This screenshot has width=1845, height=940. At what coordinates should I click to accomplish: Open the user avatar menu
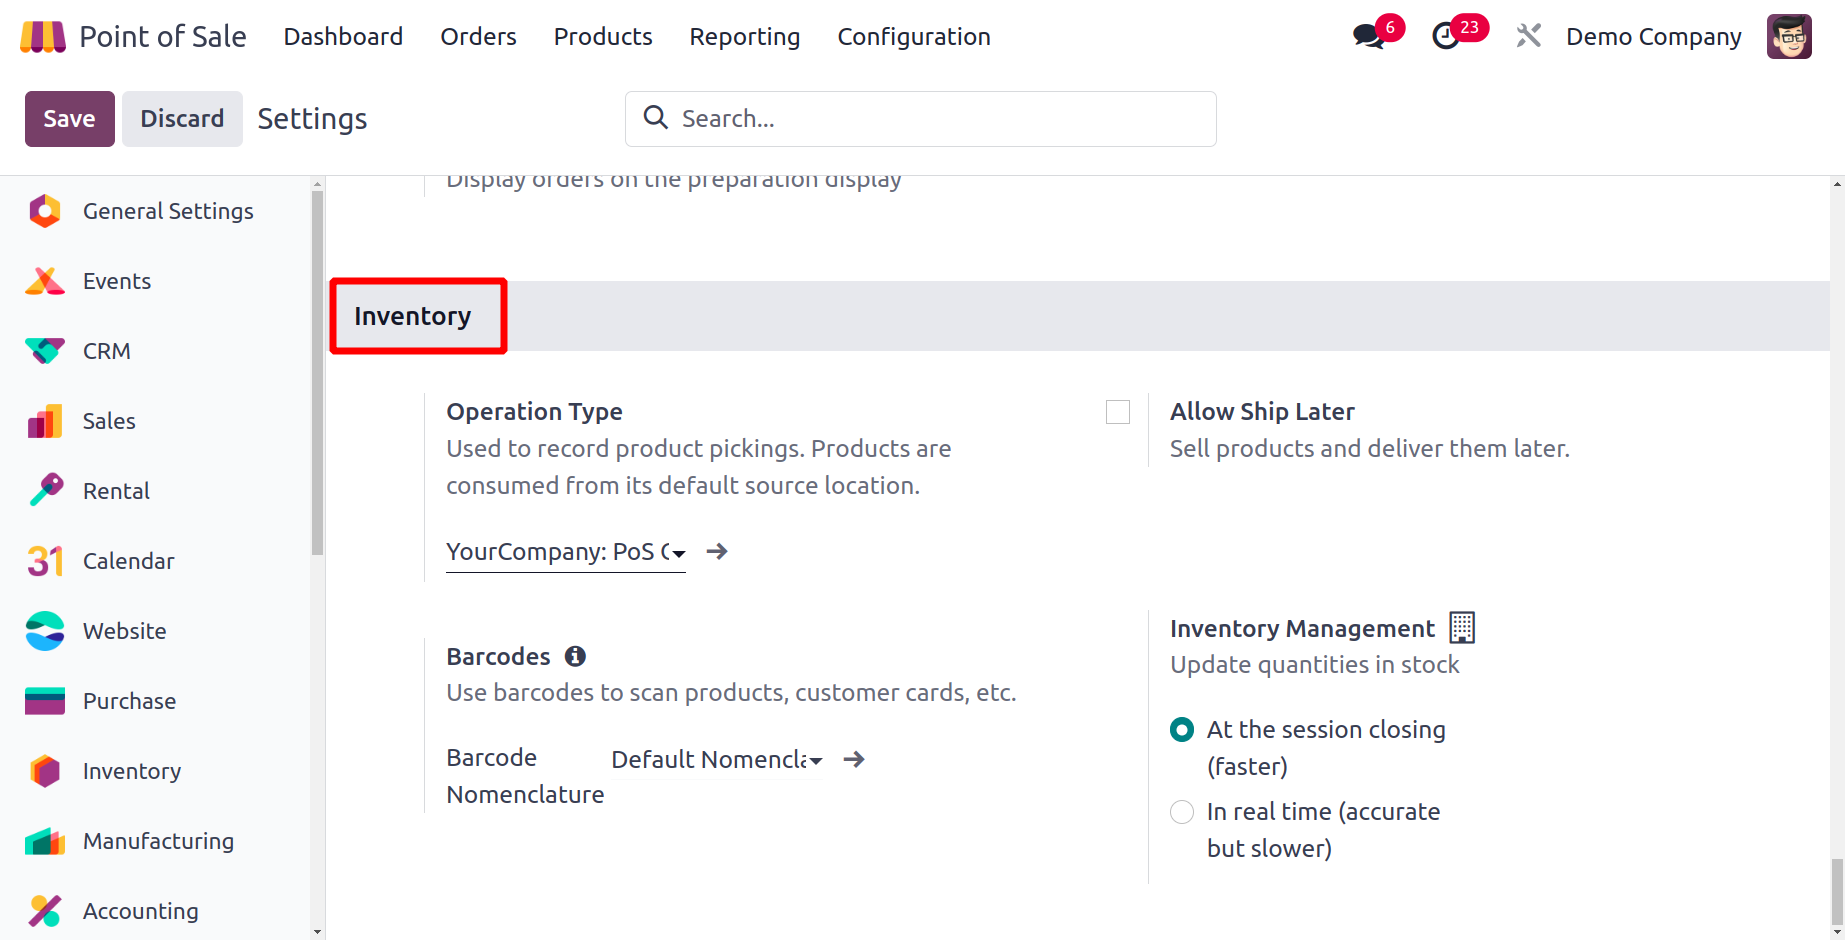point(1789,37)
